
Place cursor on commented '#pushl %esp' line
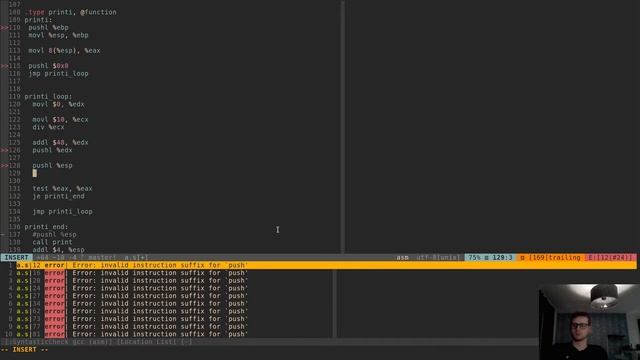tap(54, 235)
